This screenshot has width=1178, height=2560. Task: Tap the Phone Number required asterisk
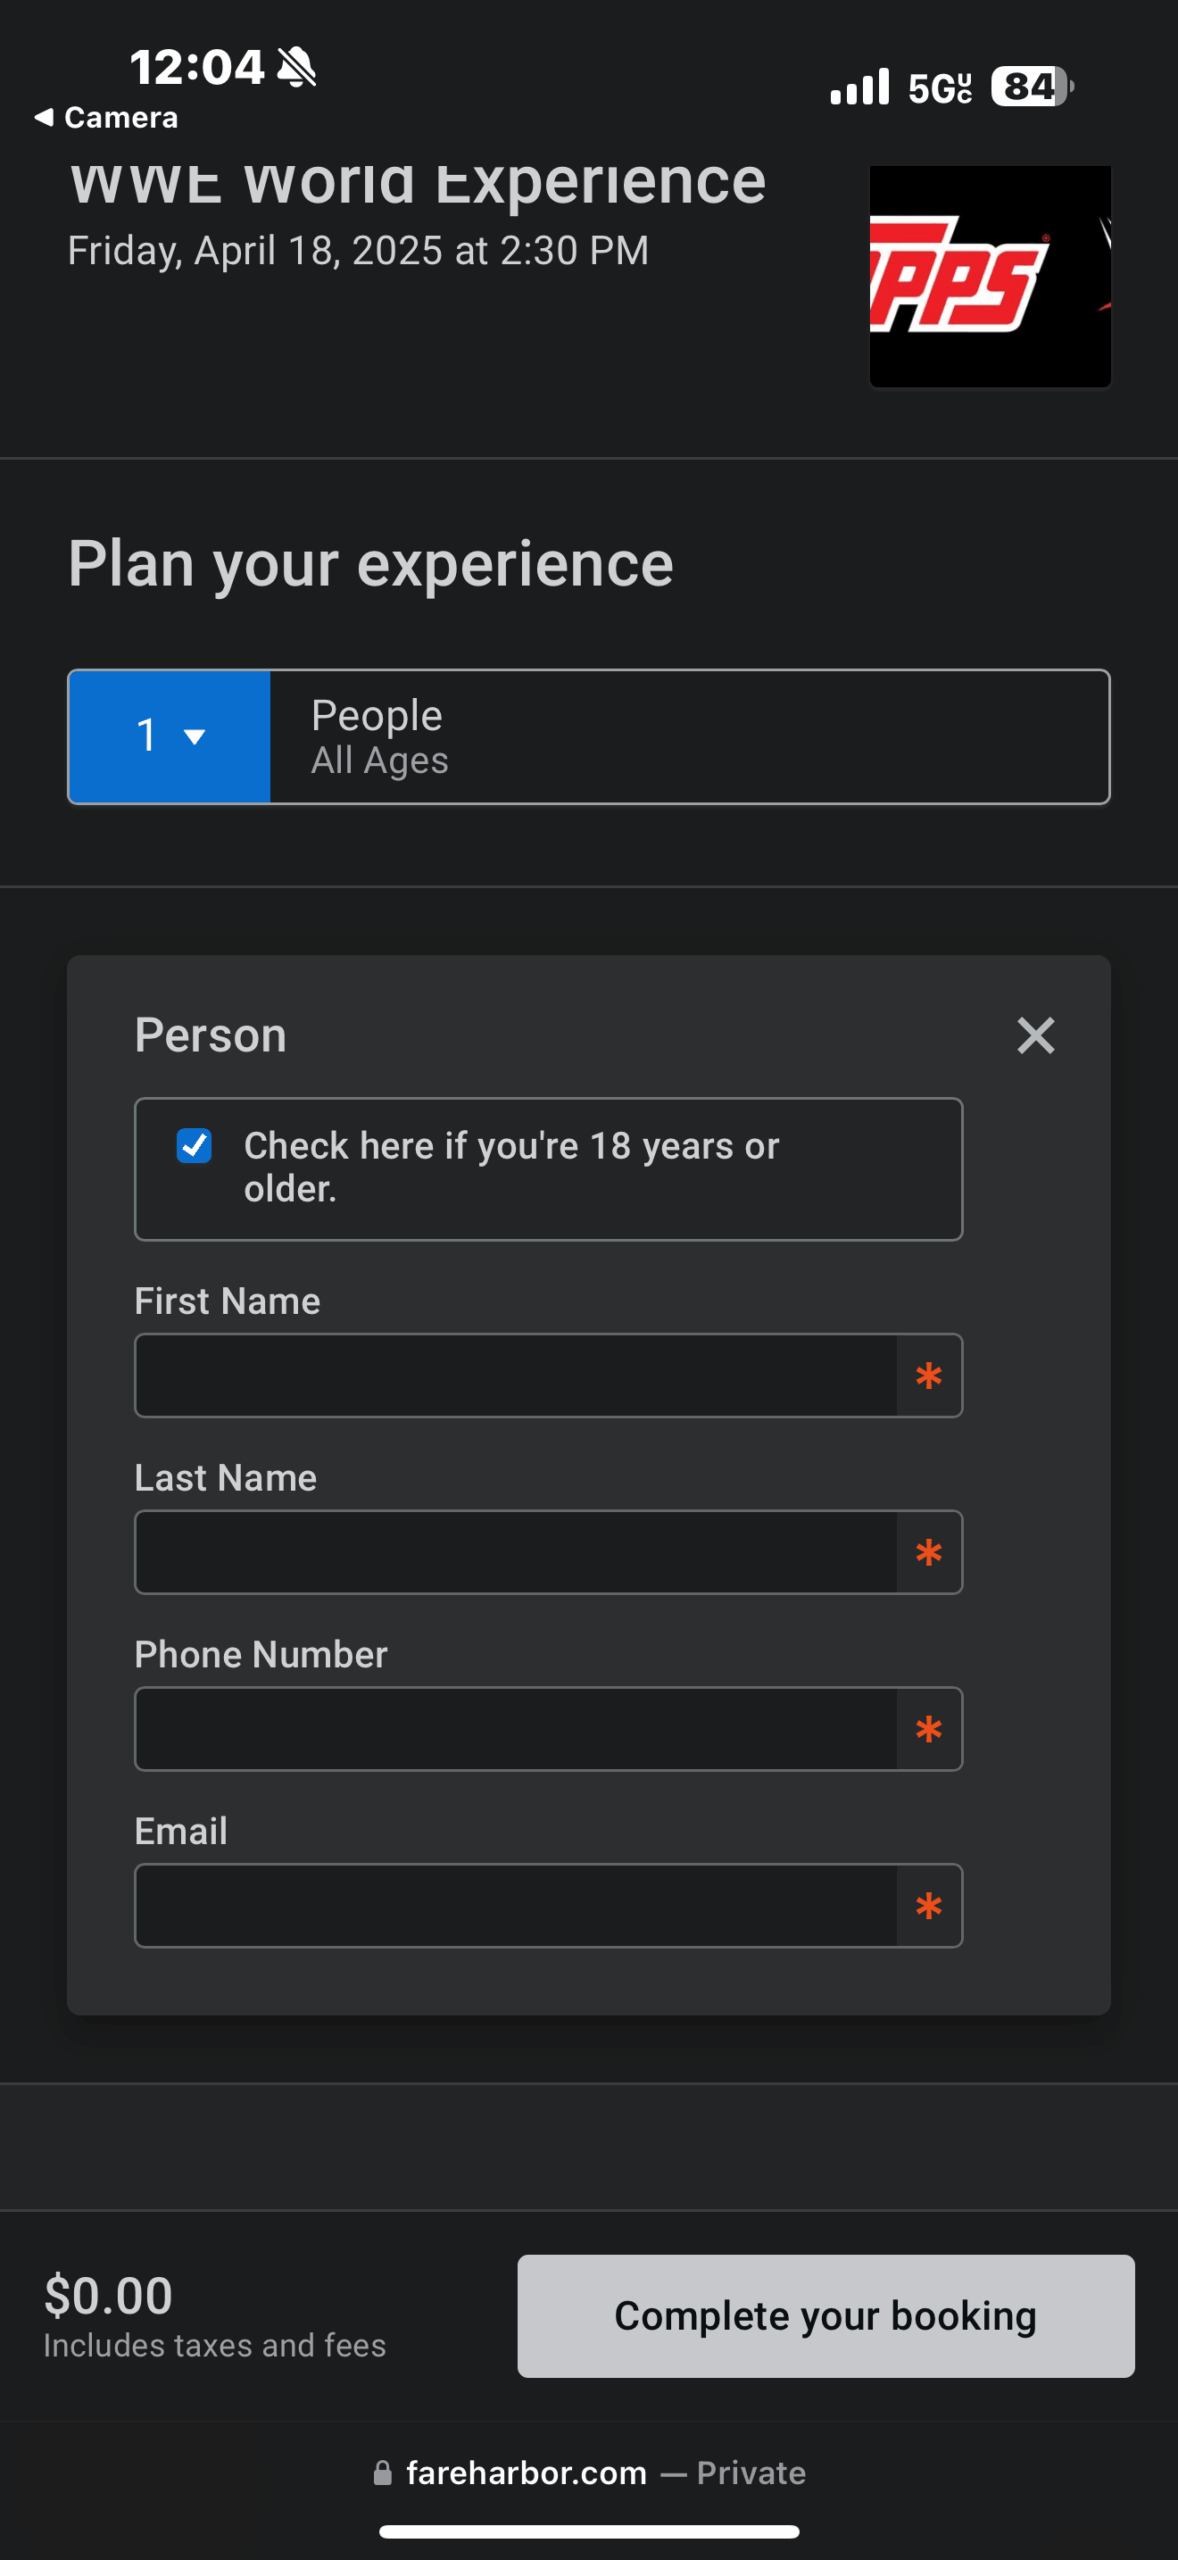929,1729
